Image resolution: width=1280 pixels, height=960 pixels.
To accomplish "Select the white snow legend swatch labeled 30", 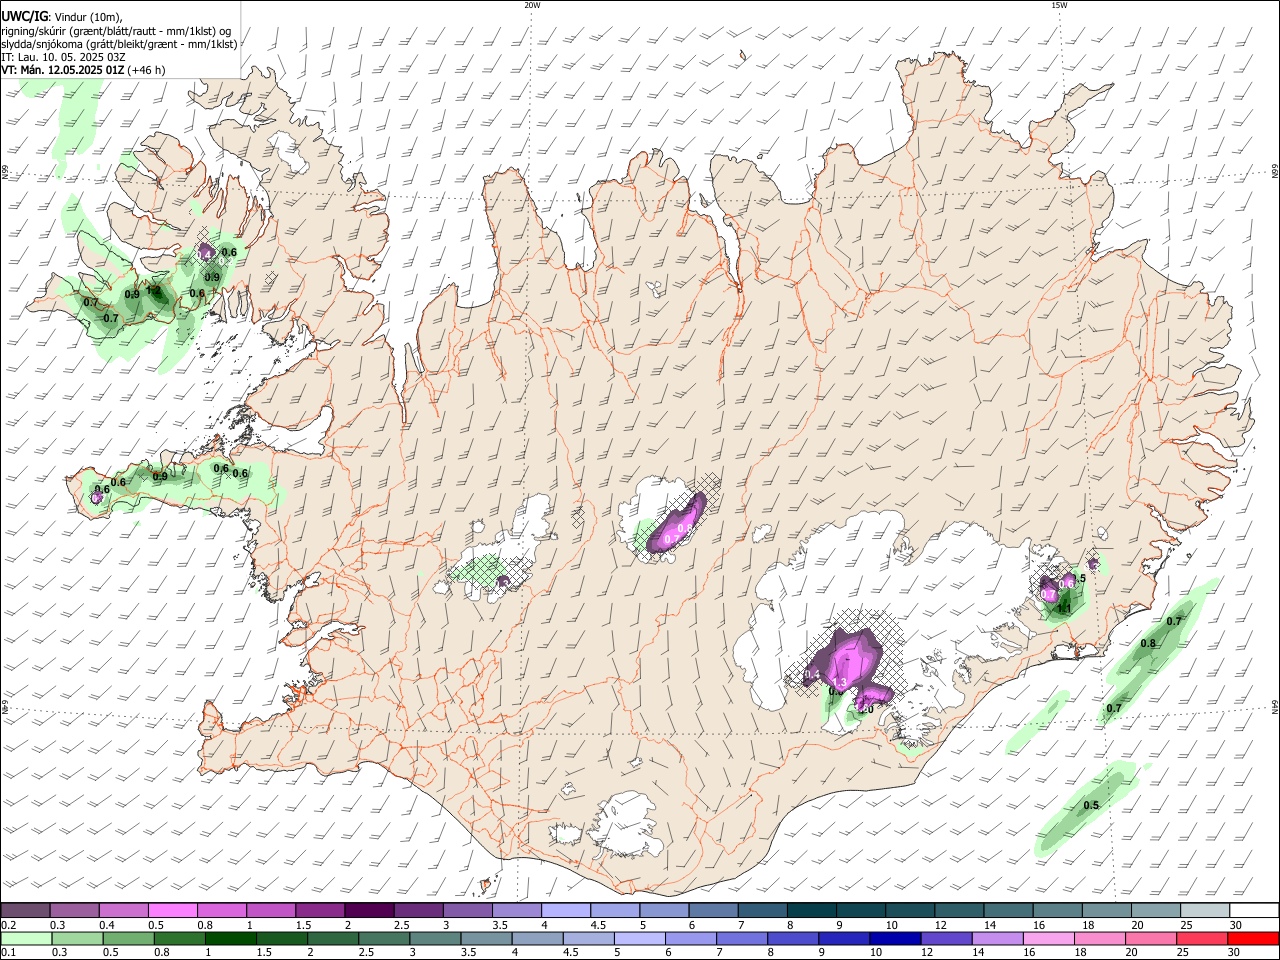I will click(1254, 911).
